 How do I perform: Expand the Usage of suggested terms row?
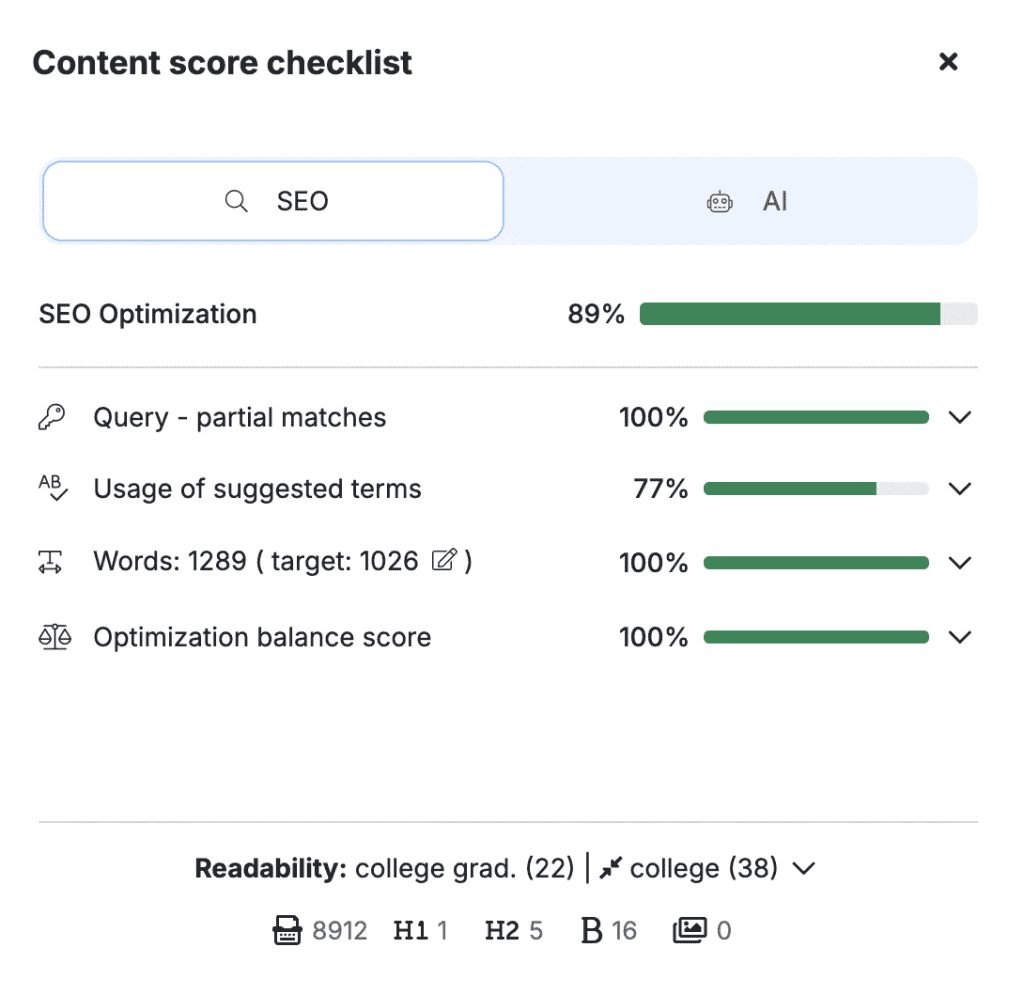[x=960, y=489]
